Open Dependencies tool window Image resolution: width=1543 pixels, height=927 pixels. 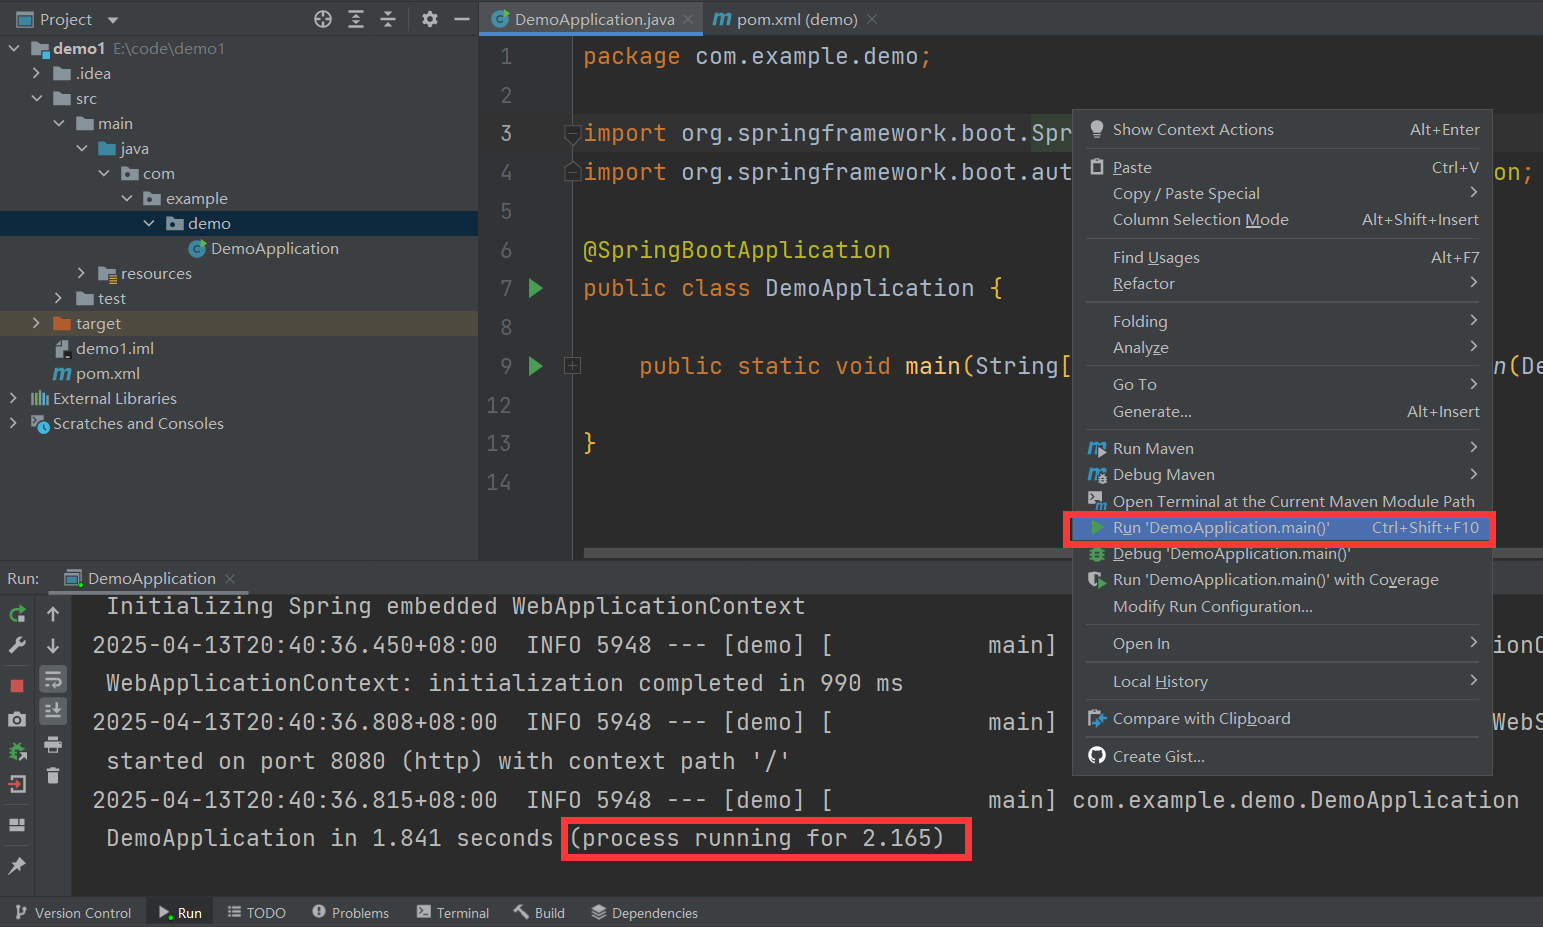[x=644, y=913]
